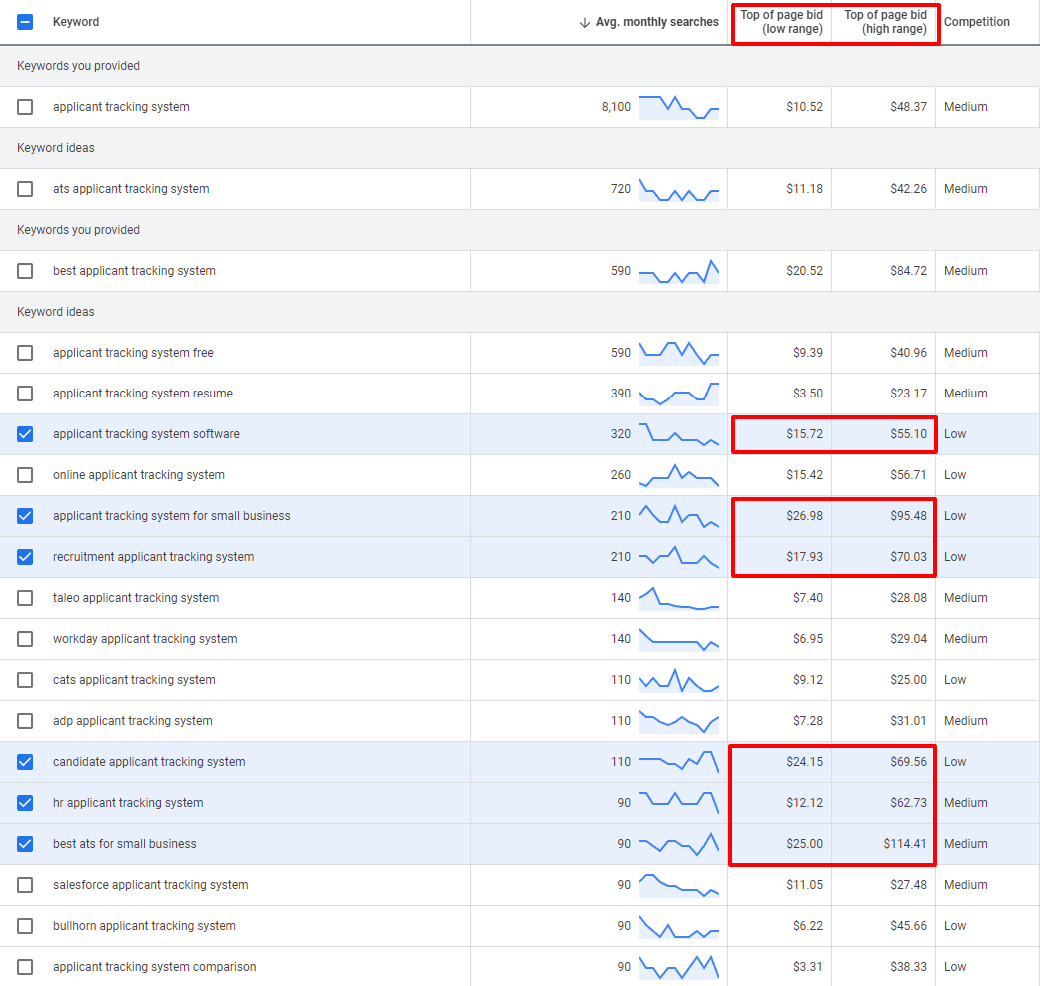Select the bullhorn applicant tracking system checkbox
1040x986 pixels.
25,926
